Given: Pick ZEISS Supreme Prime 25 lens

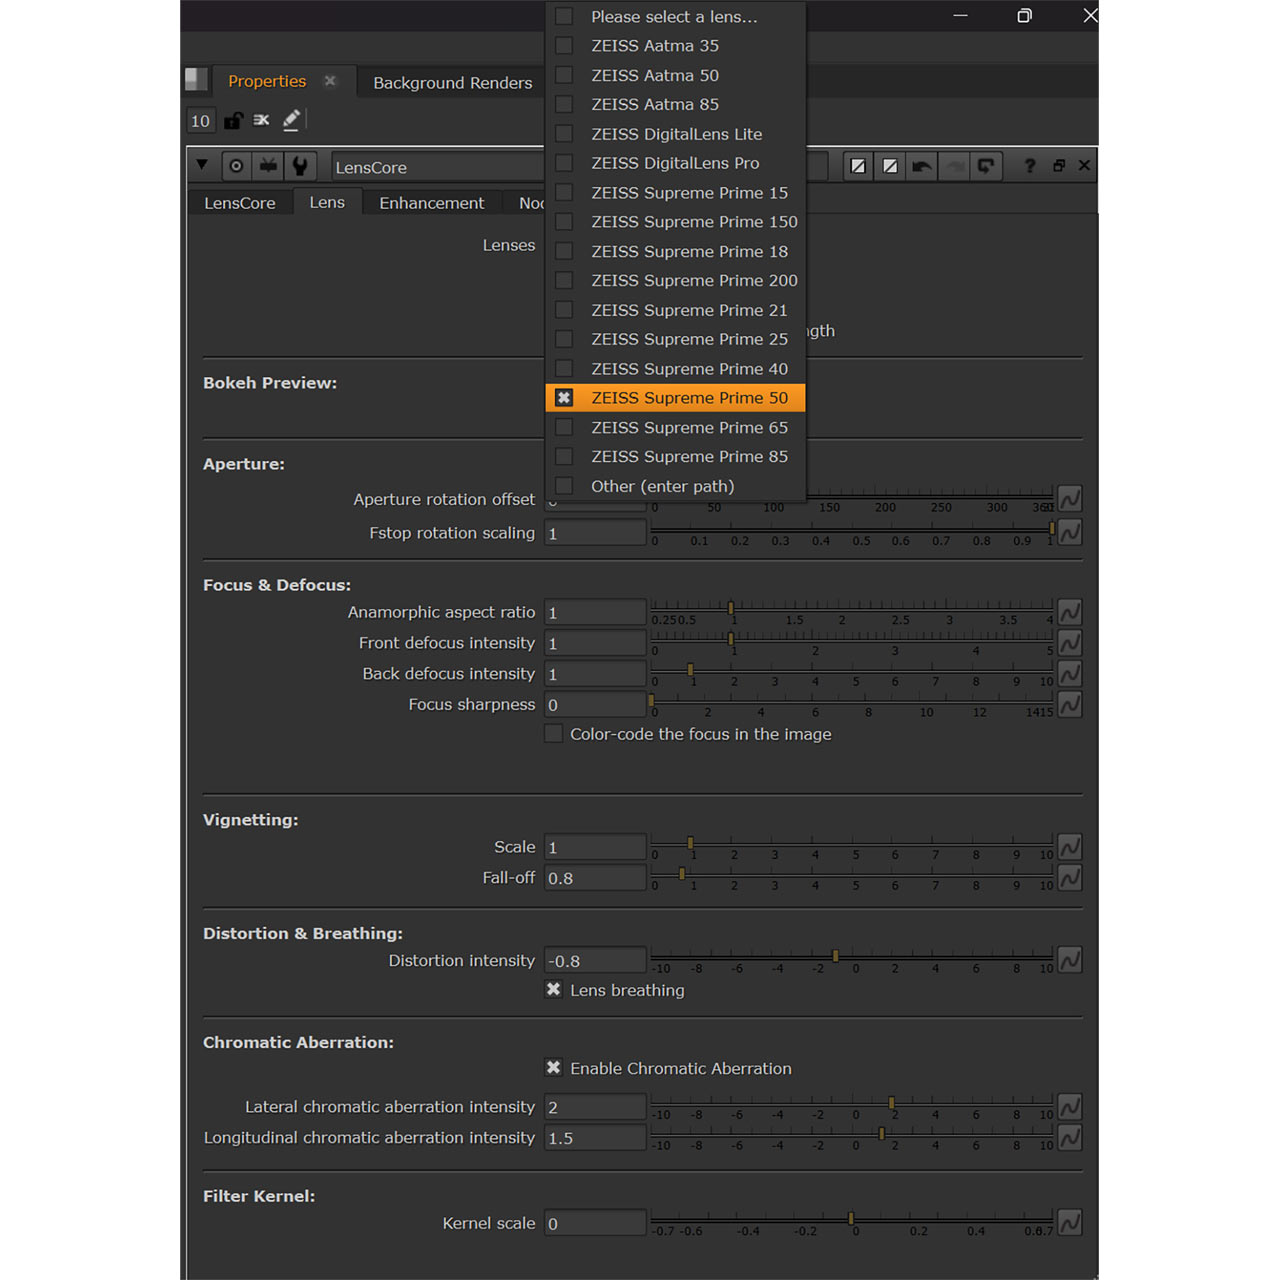Looking at the screenshot, I should coord(675,339).
